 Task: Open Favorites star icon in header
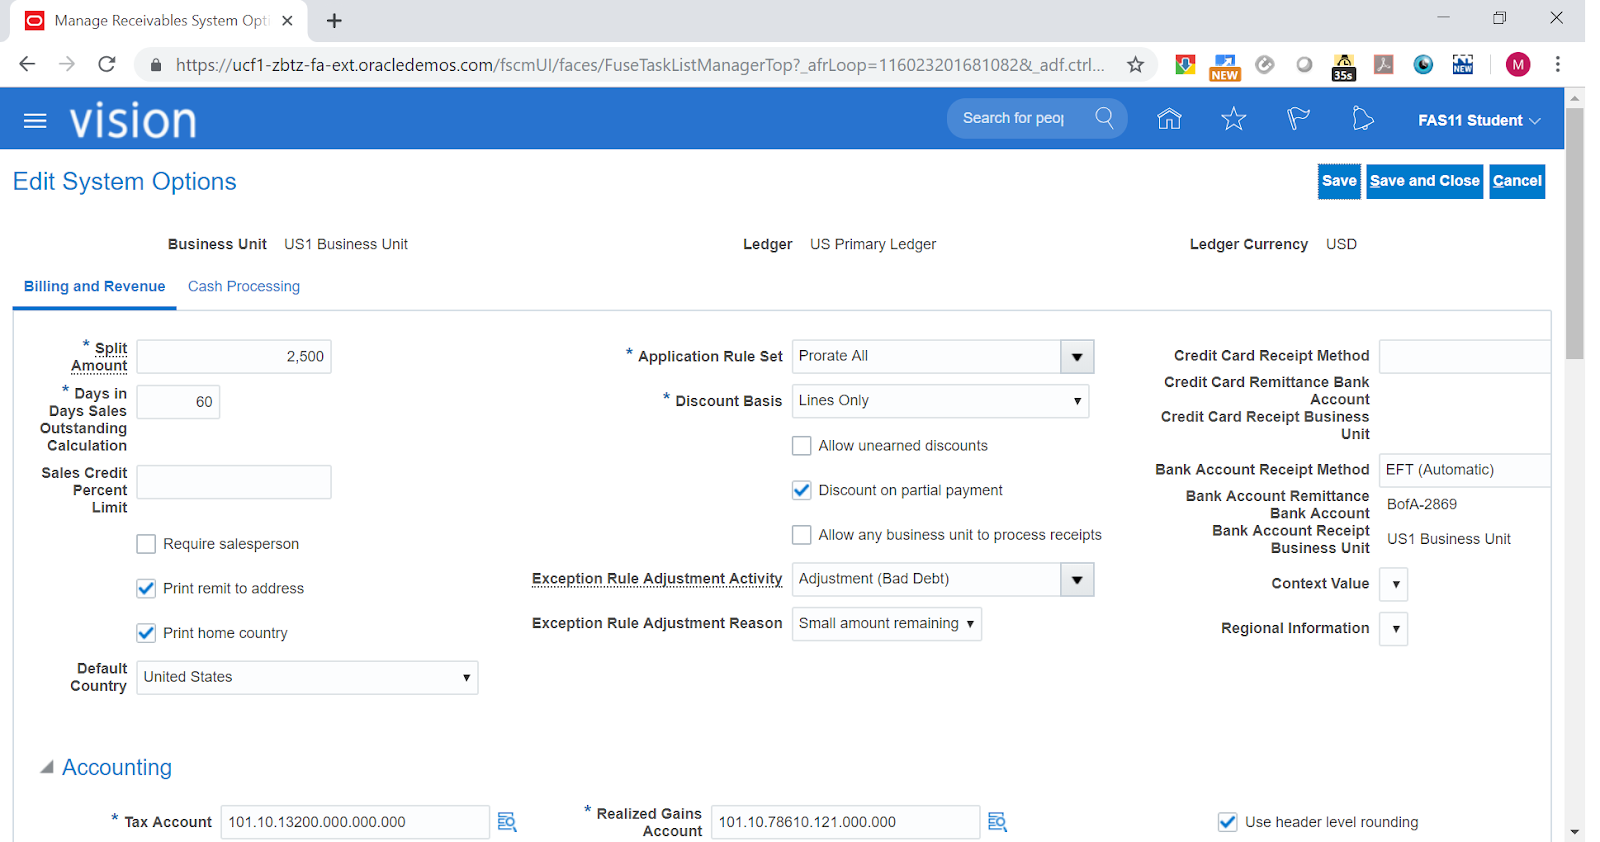click(1233, 119)
